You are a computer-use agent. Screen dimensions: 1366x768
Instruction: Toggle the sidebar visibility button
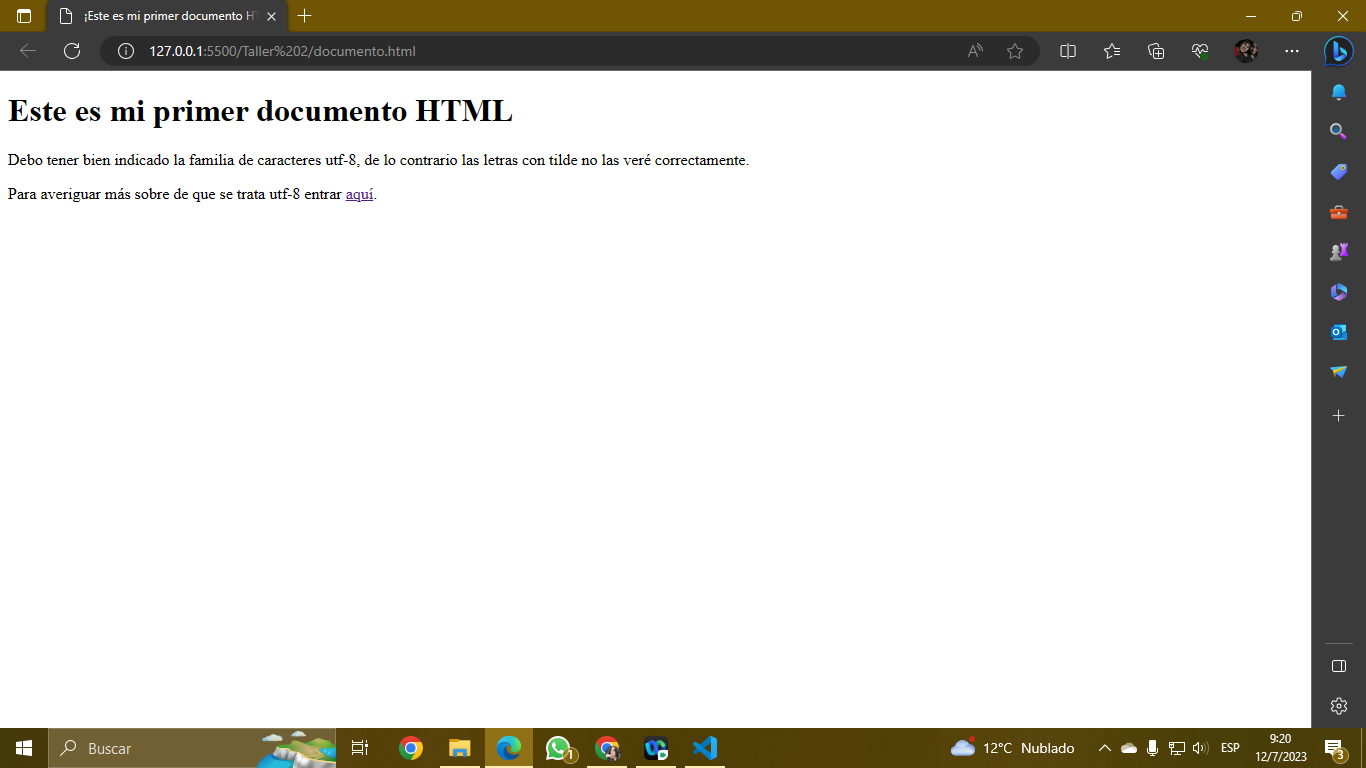click(1338, 666)
